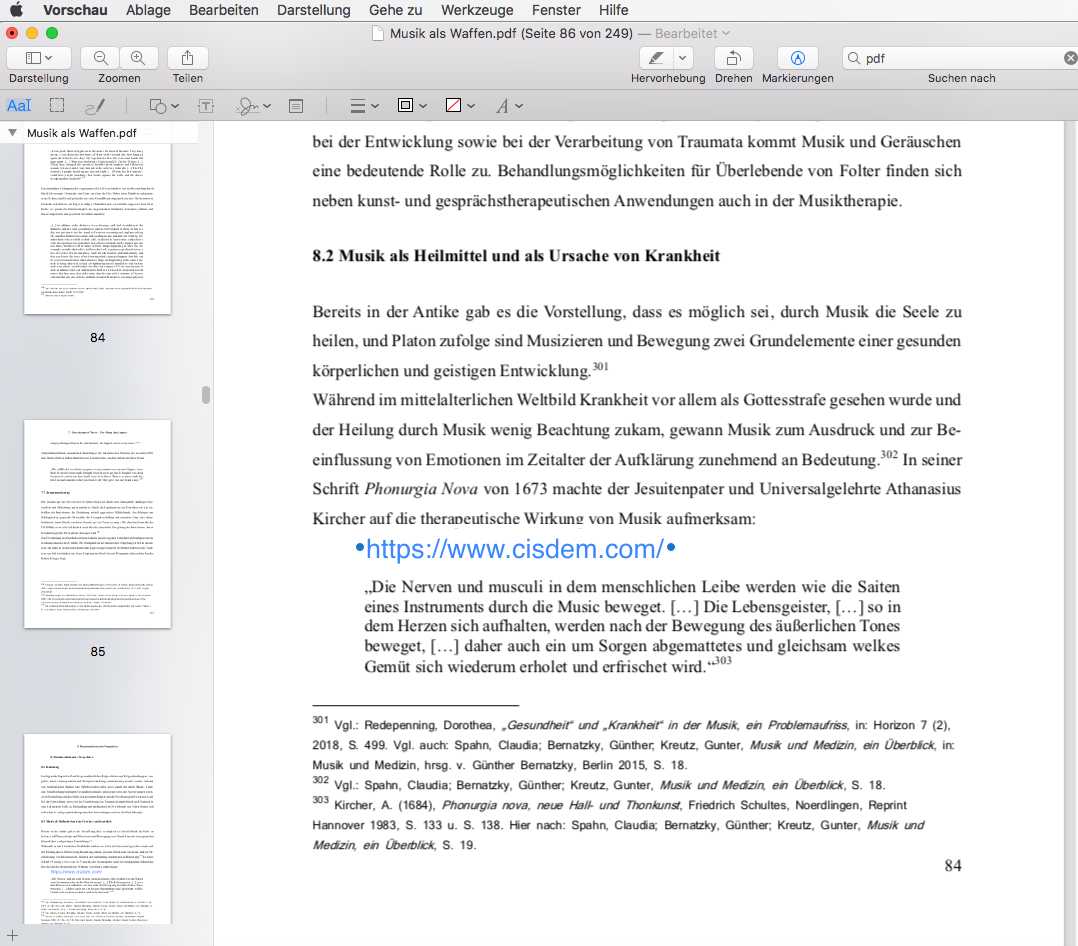The width and height of the screenshot is (1078, 946).
Task: Clear the search field text
Action: coord(1070,58)
